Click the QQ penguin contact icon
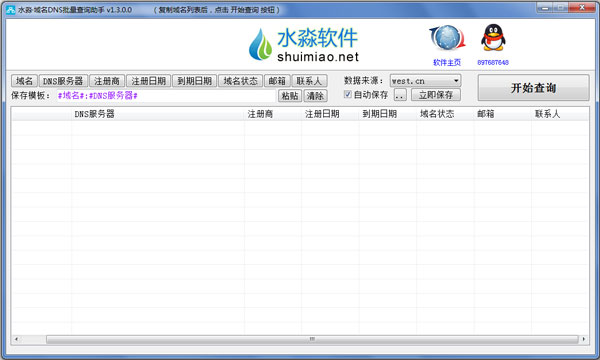 coord(493,37)
